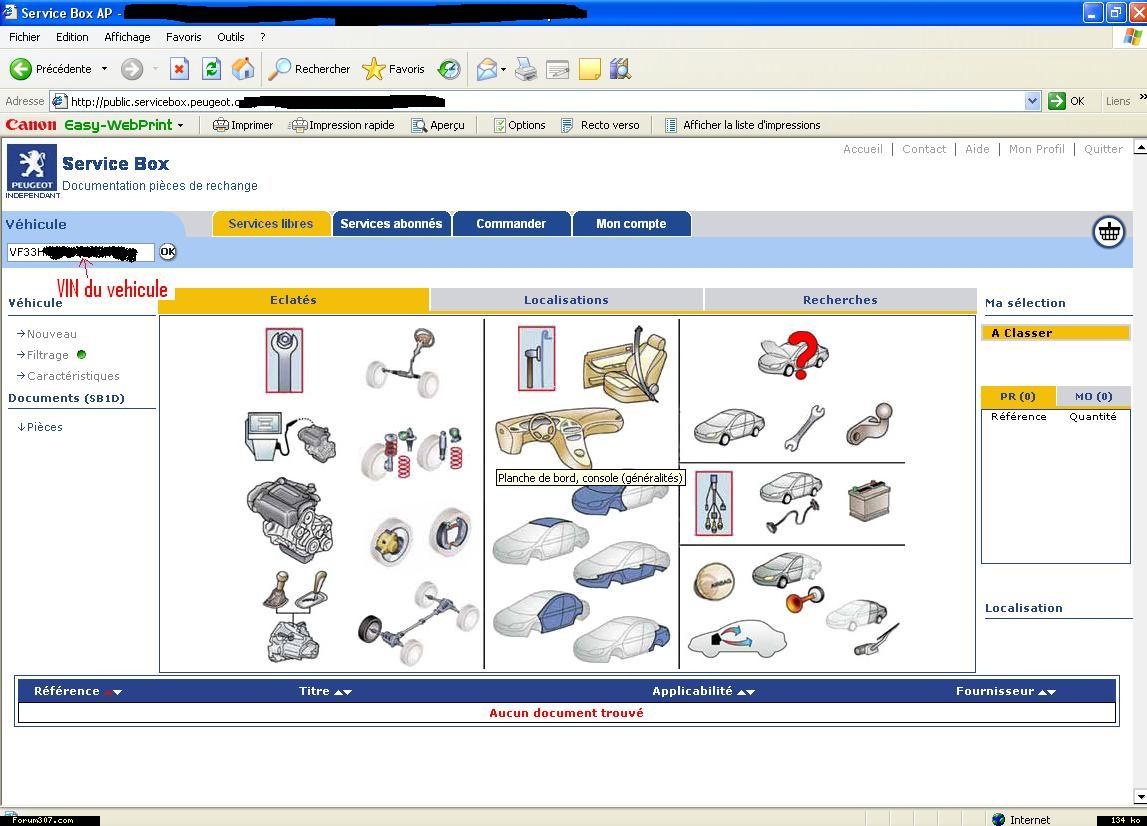This screenshot has width=1147, height=826.
Task: Open the shopping basket icon
Action: pos(1108,233)
